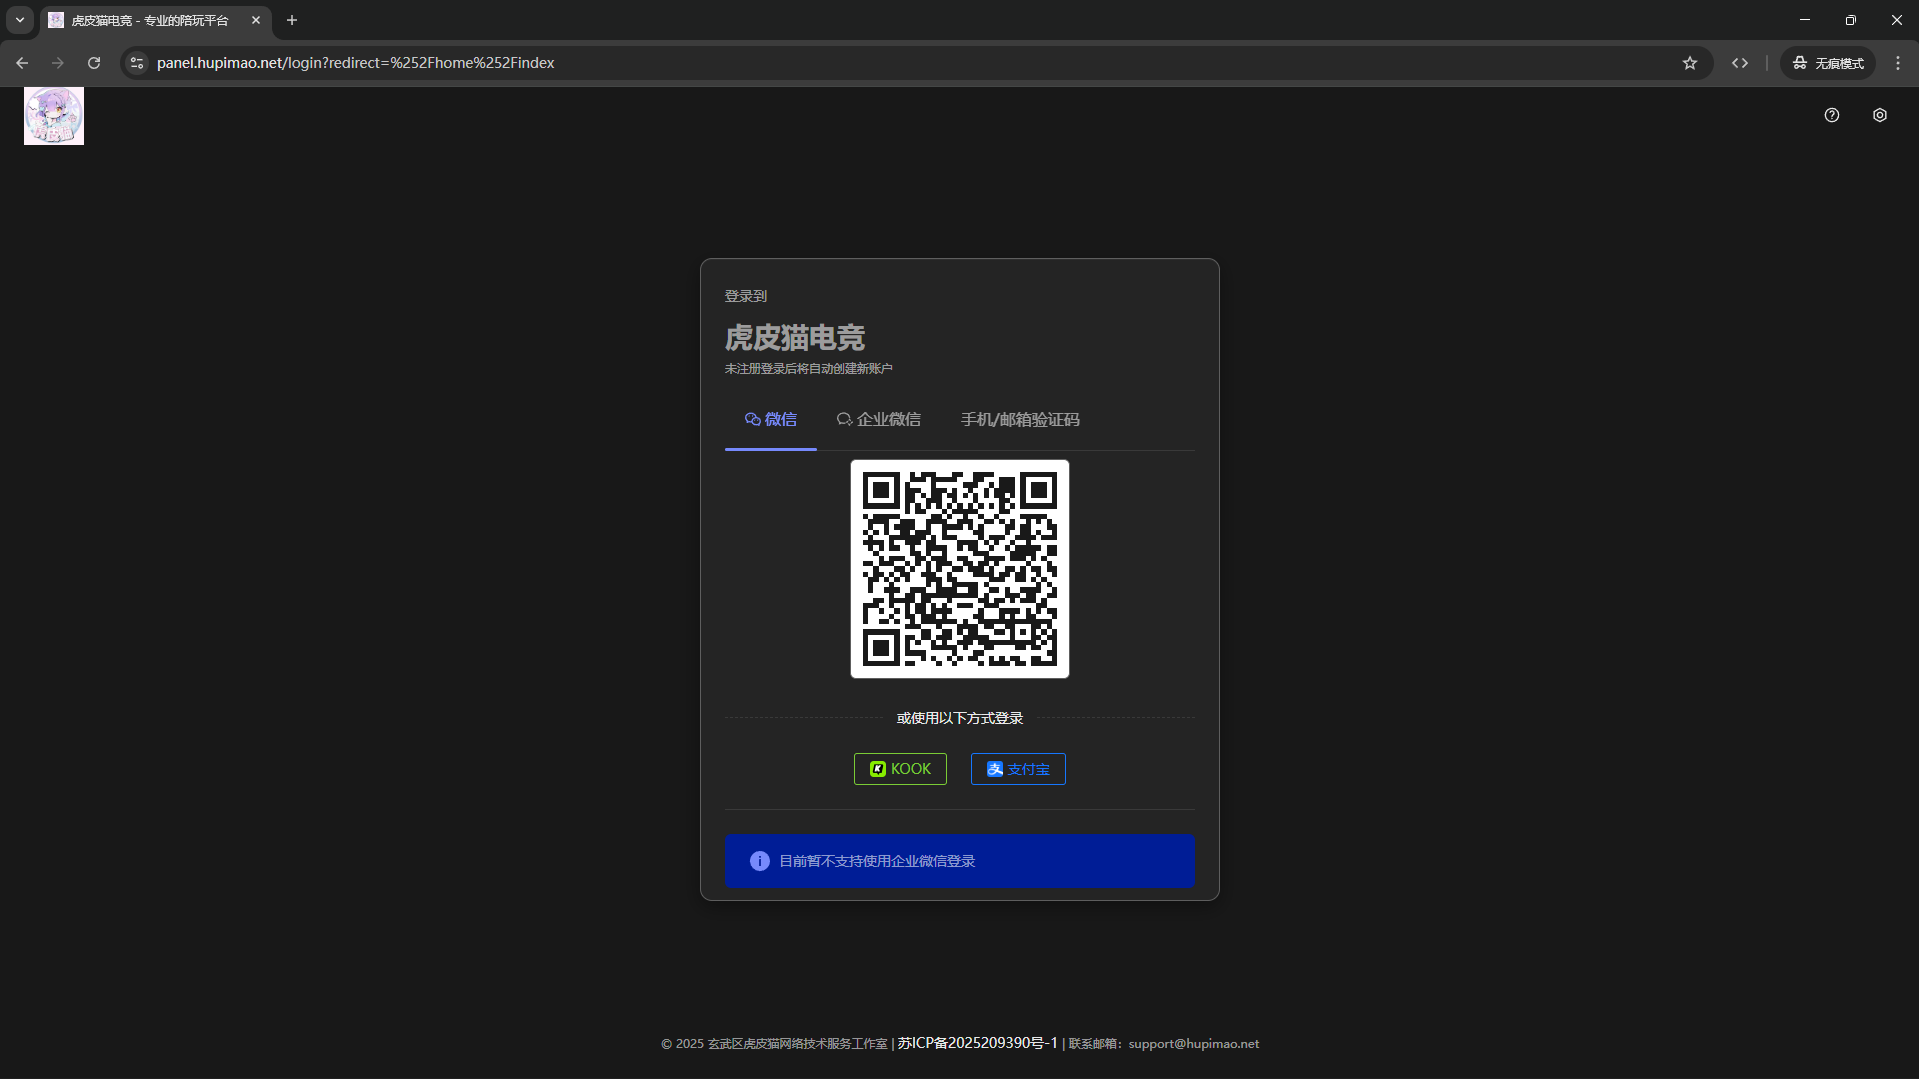Open the developer code brackets icon
This screenshot has height=1079, width=1919.
1739,63
